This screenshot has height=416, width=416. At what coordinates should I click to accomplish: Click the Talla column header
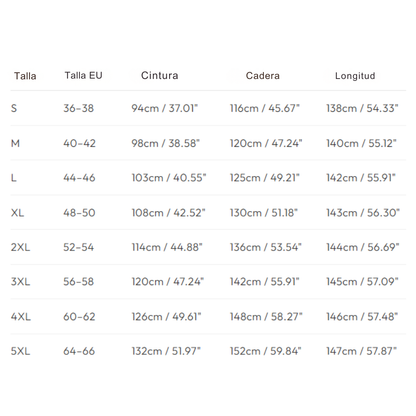[x=25, y=76]
